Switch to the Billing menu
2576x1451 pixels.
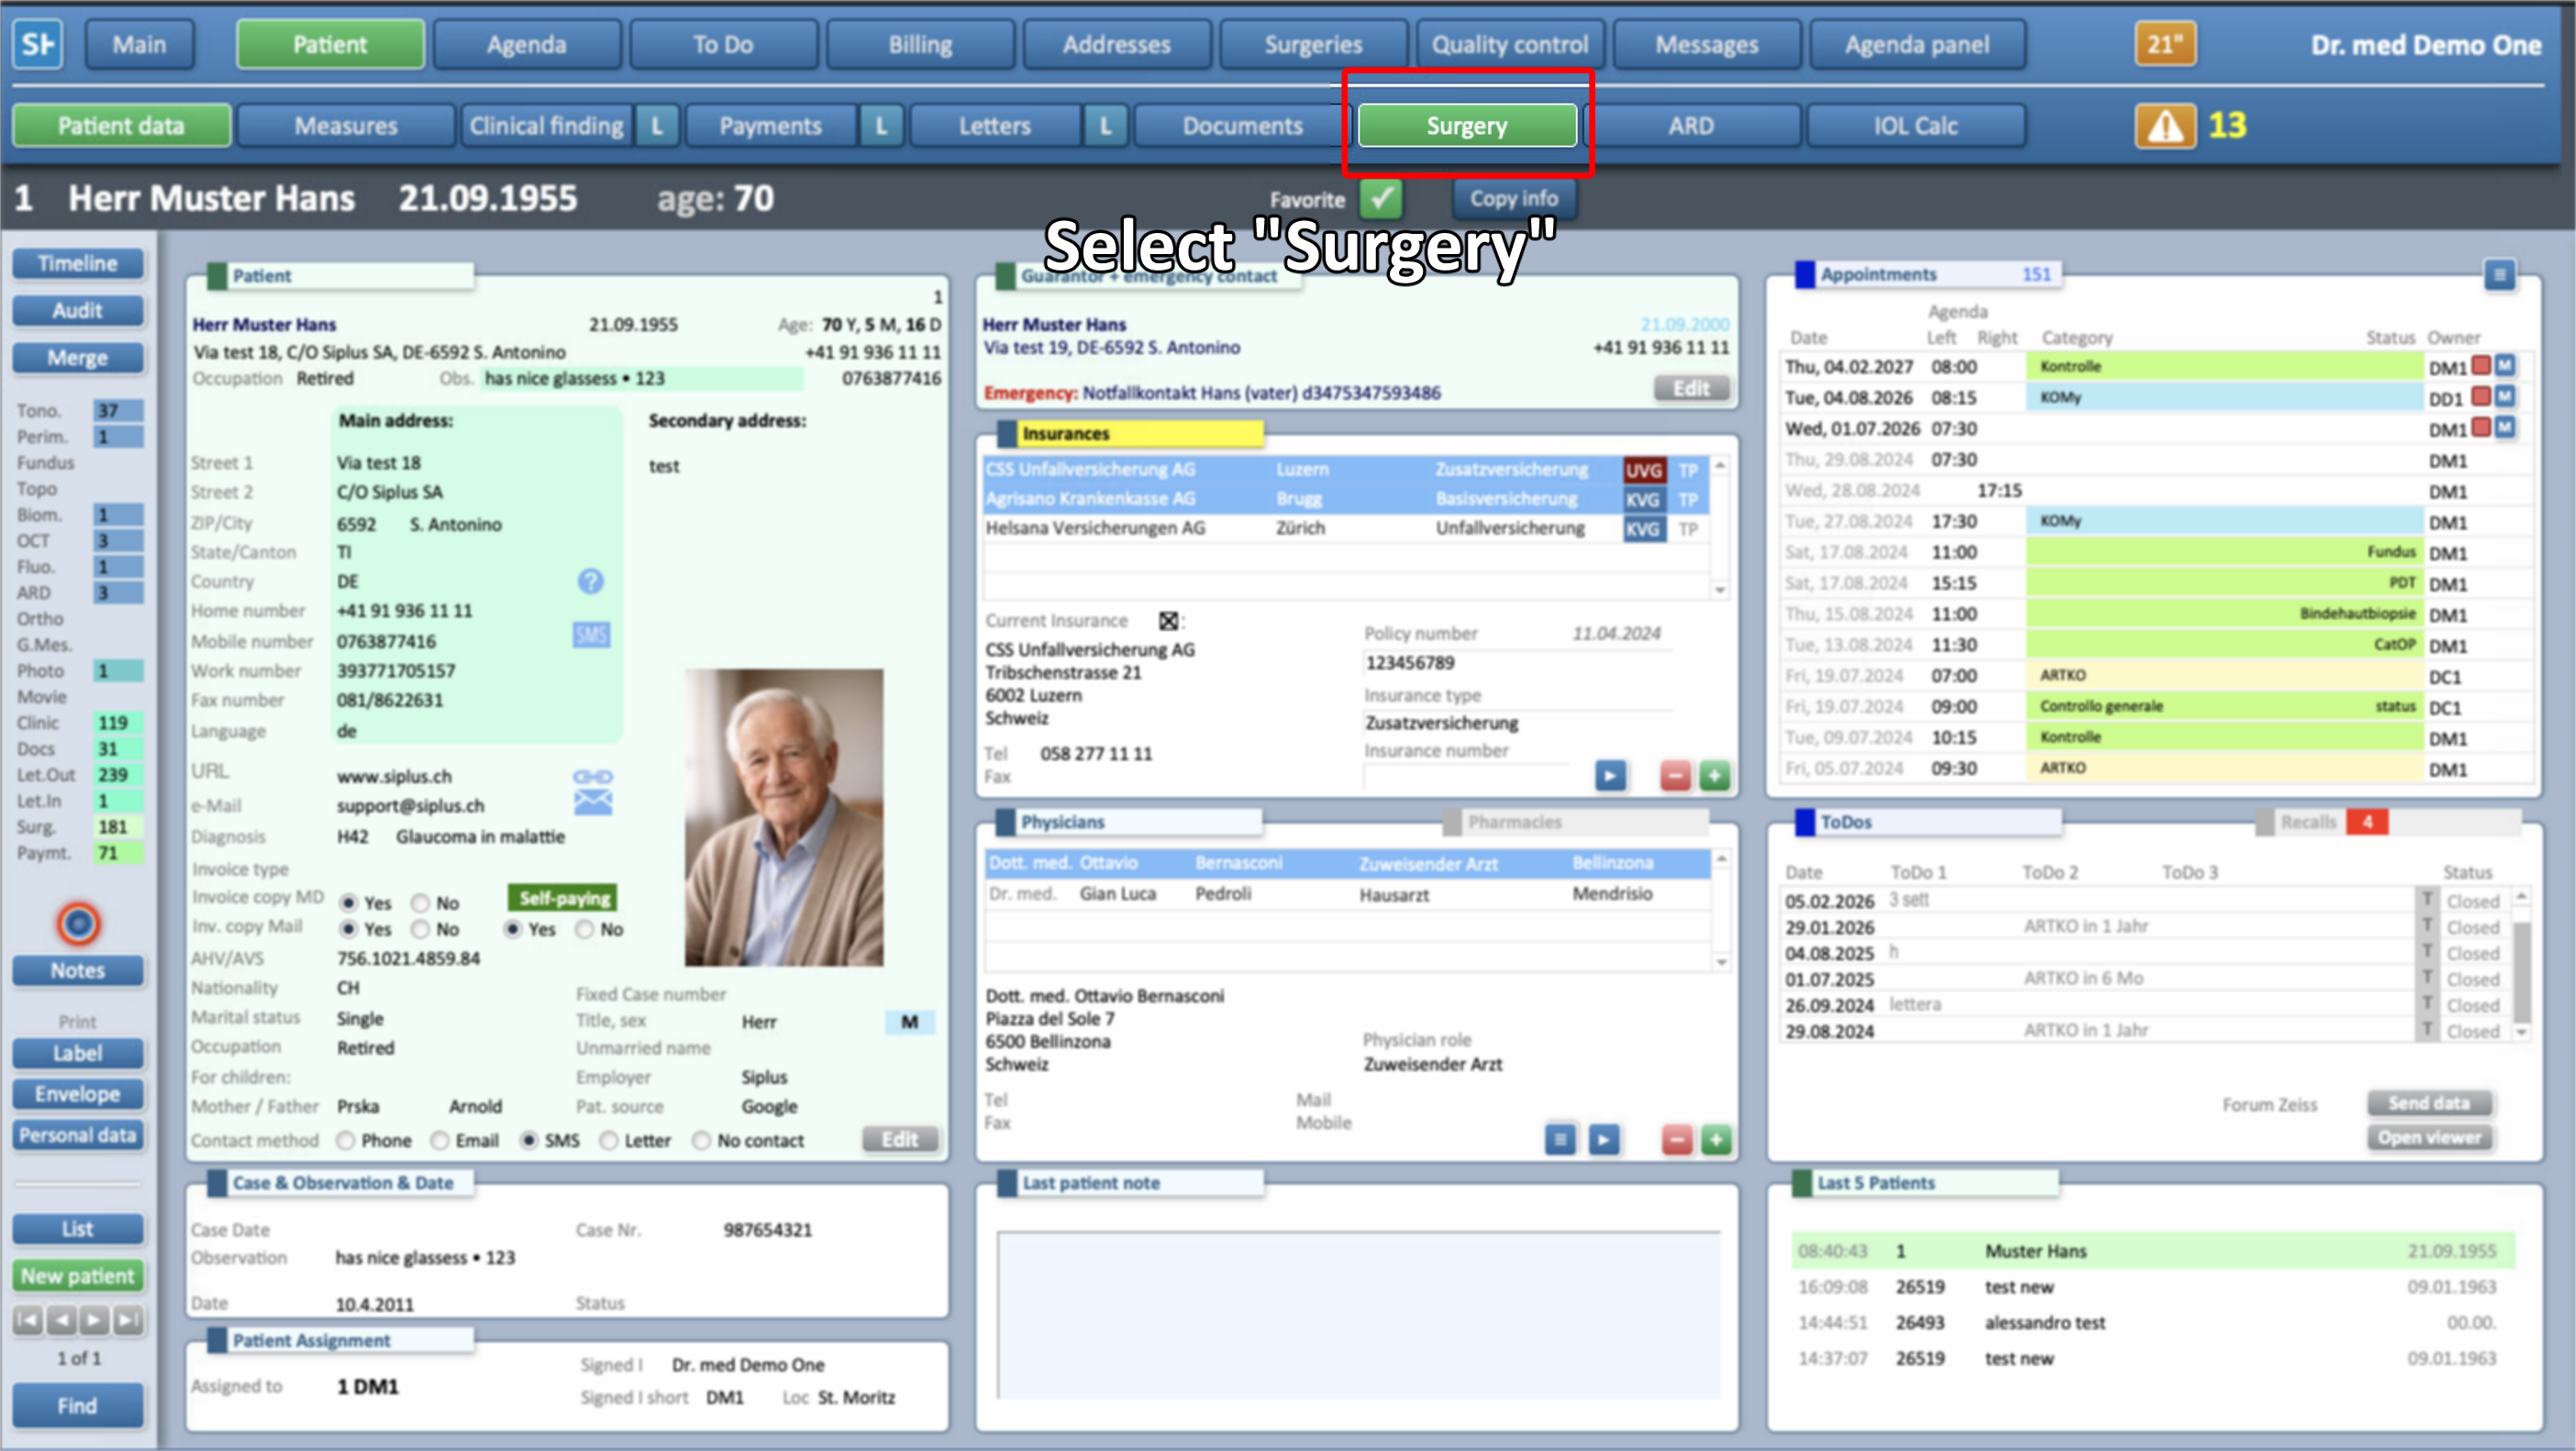click(919, 45)
